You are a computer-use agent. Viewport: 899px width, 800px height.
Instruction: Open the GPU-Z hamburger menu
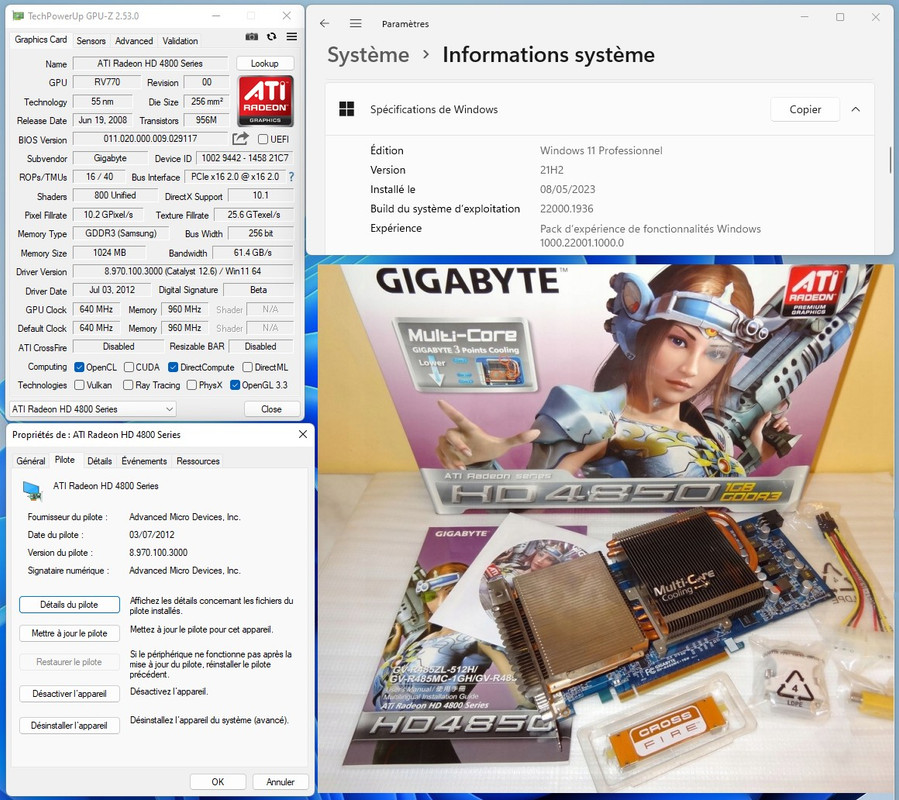point(292,37)
